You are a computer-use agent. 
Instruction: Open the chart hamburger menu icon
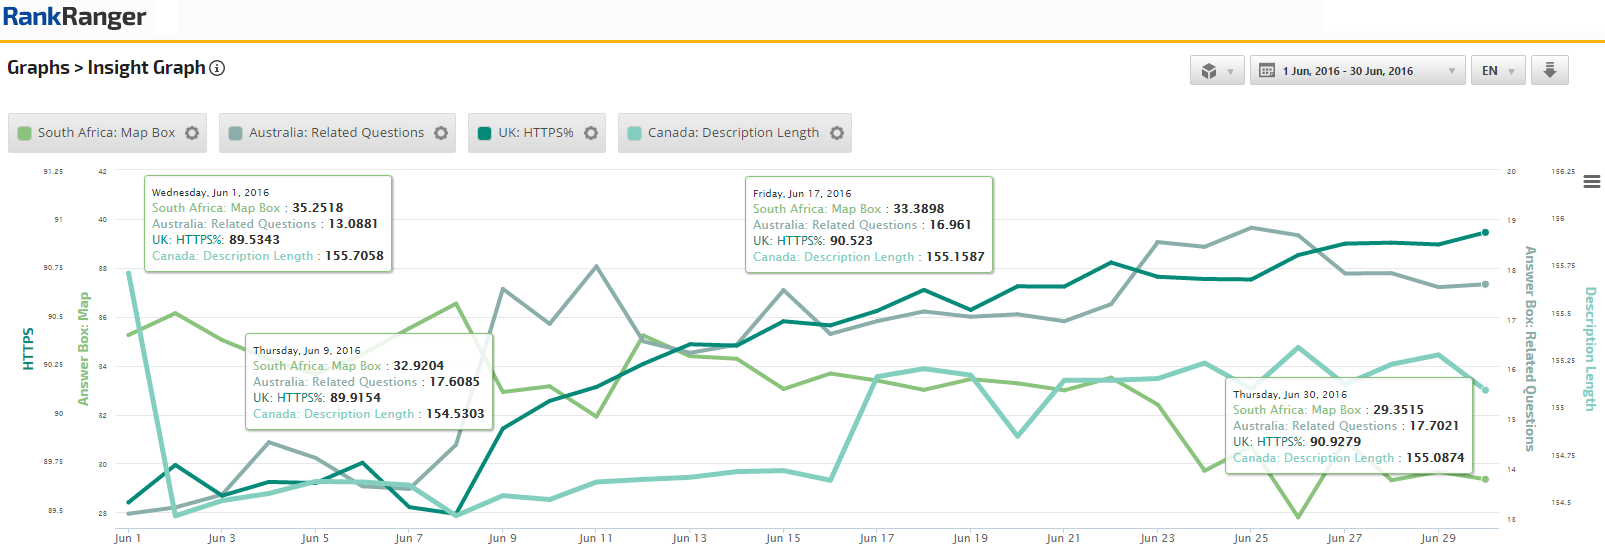1592,181
